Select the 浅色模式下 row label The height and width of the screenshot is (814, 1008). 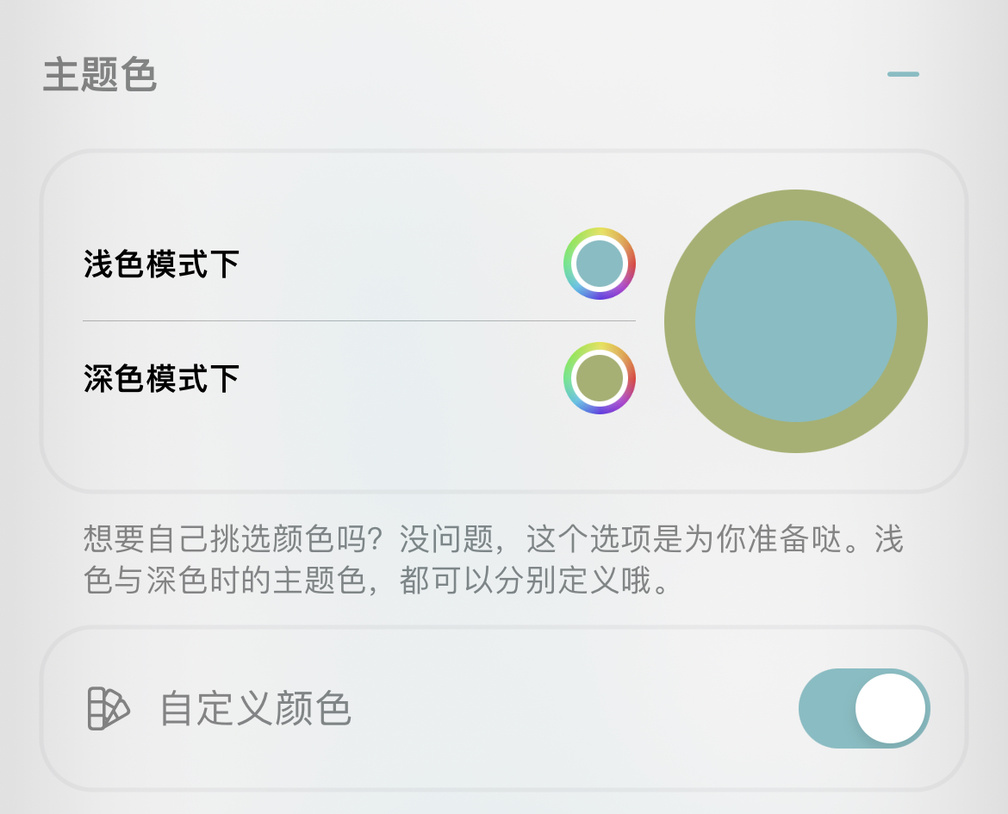tap(161, 265)
